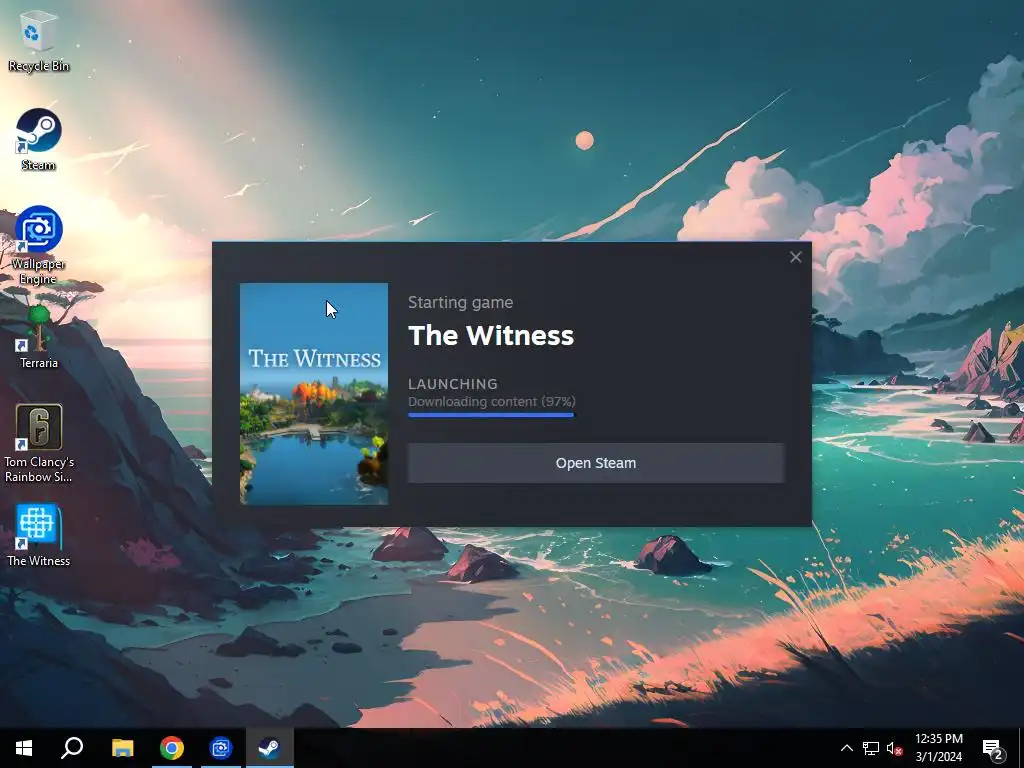Select the Terraria desktop shortcut
This screenshot has height=768, width=1024.
pyautogui.click(x=39, y=338)
